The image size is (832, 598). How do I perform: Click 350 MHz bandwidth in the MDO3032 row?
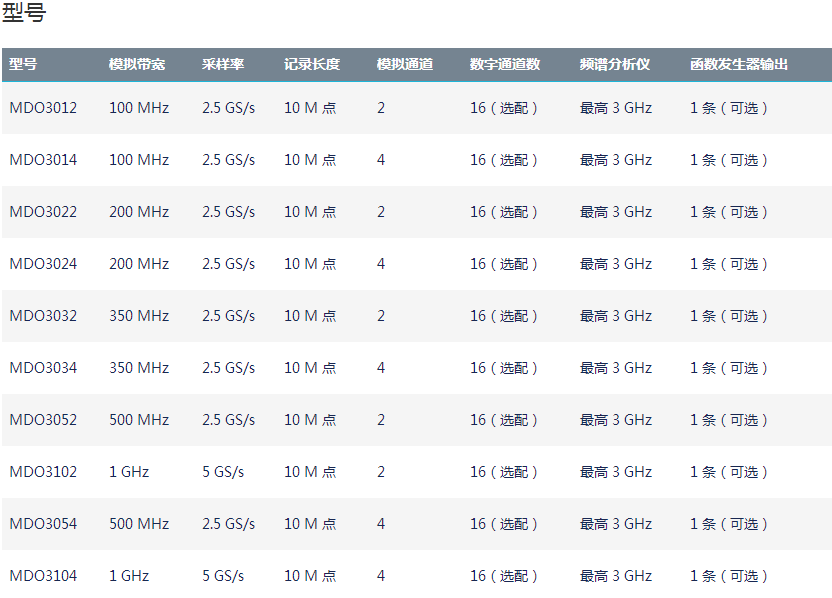click(139, 316)
